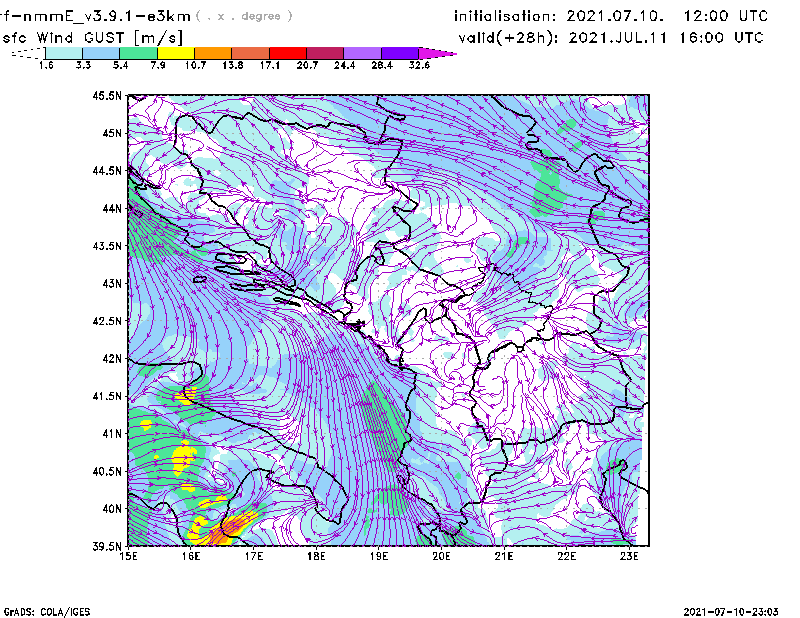Click the "initialisation: 2021.07.10. 12:00 UTC" line

point(611,16)
